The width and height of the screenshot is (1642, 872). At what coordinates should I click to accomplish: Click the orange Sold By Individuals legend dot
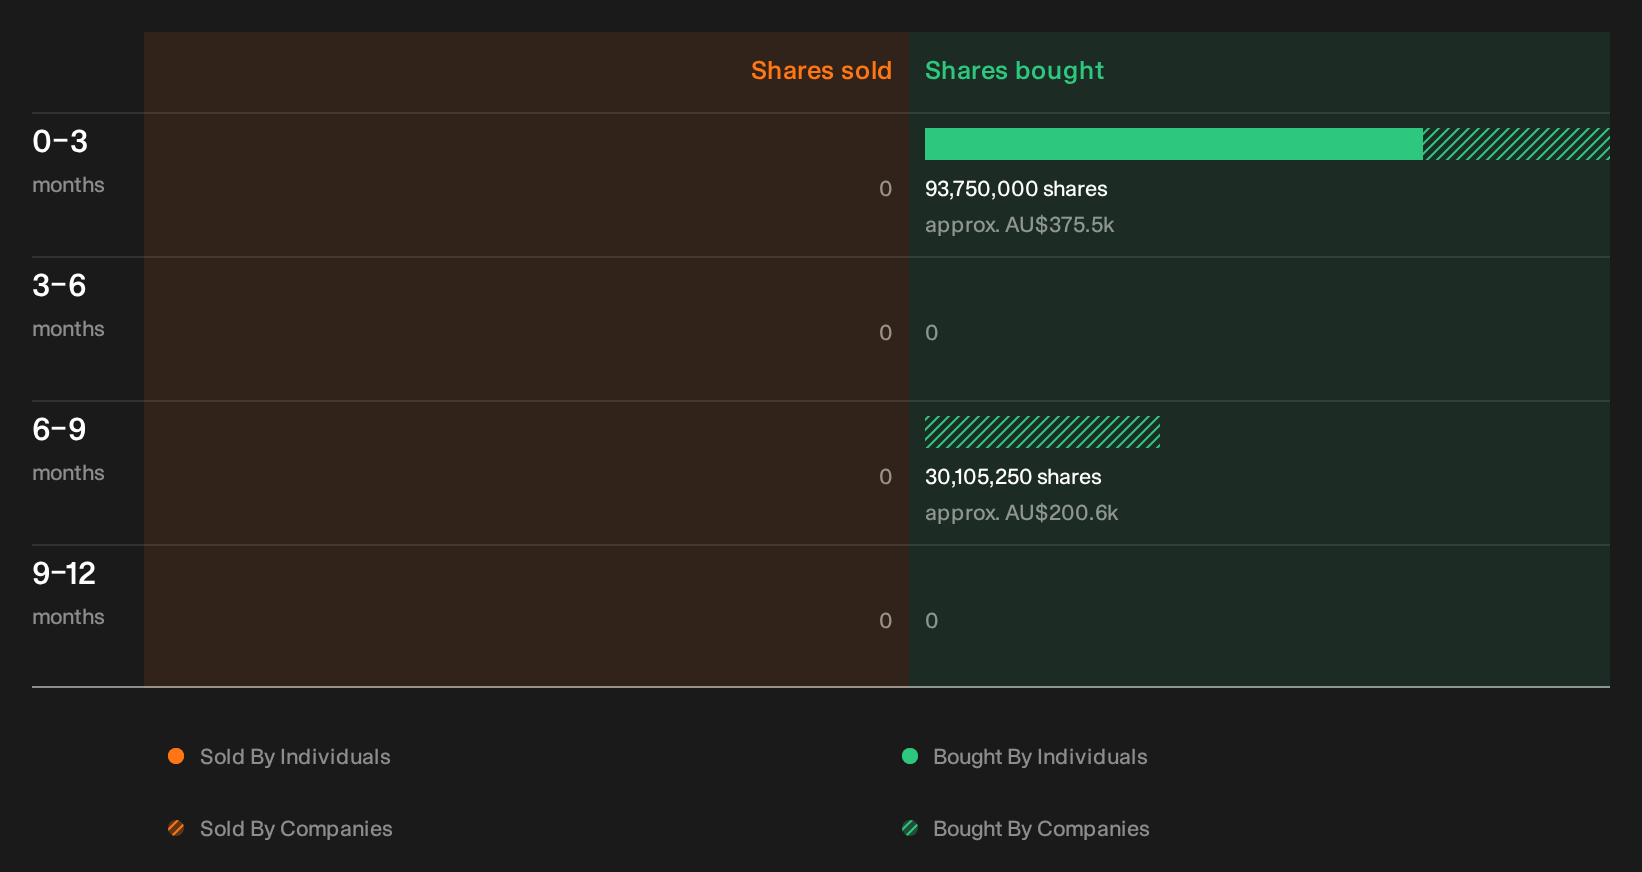pos(176,756)
